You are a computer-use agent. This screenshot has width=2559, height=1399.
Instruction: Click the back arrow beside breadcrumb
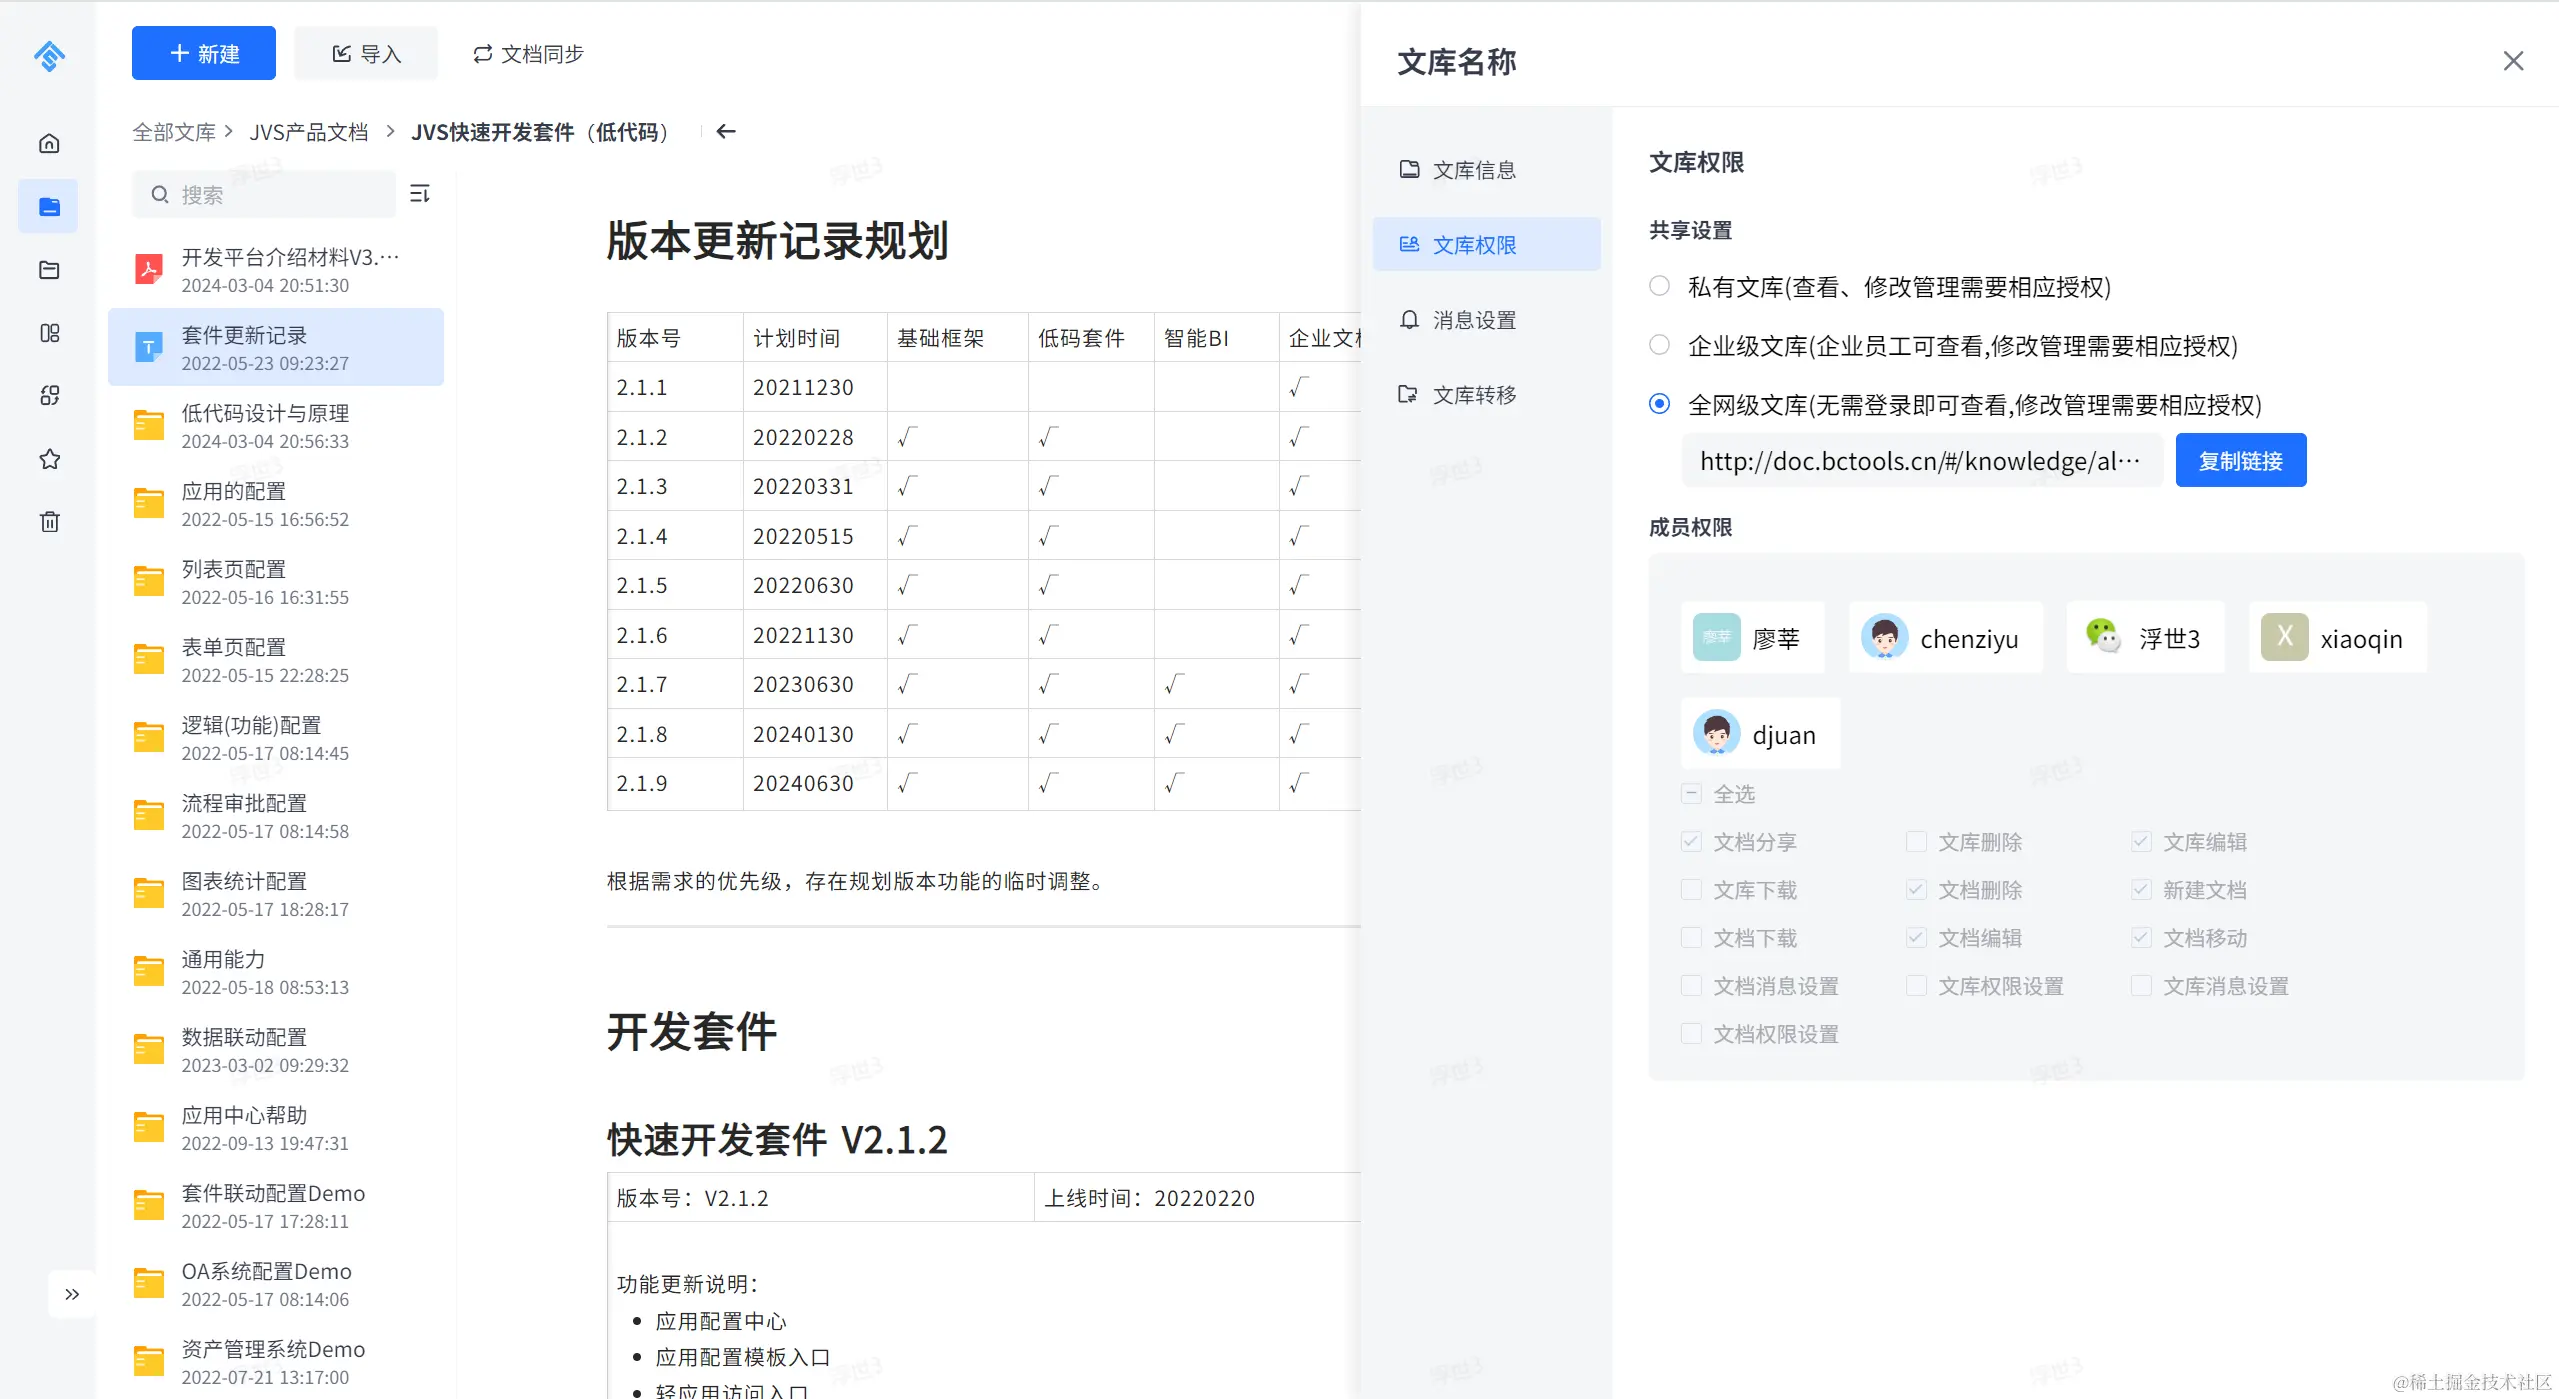tap(726, 131)
